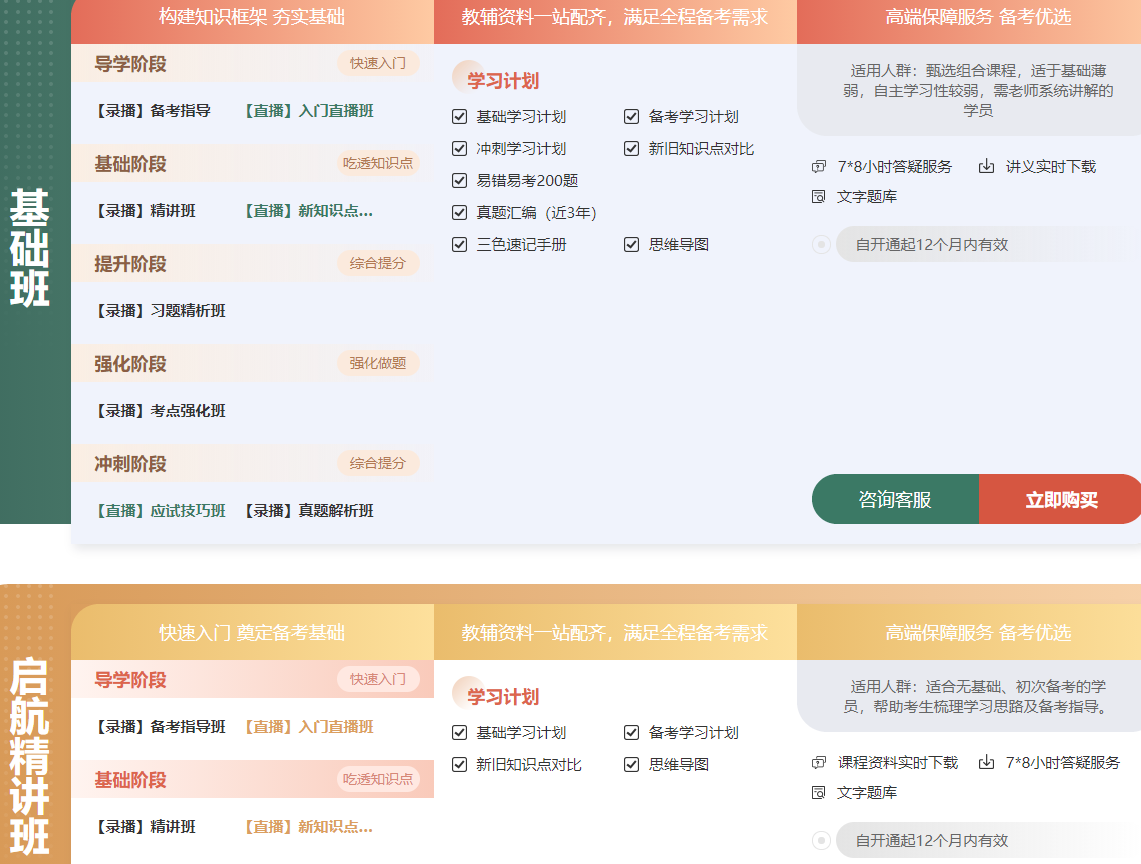Toggle 基础学习计划 checkbox in 基础班

459,116
